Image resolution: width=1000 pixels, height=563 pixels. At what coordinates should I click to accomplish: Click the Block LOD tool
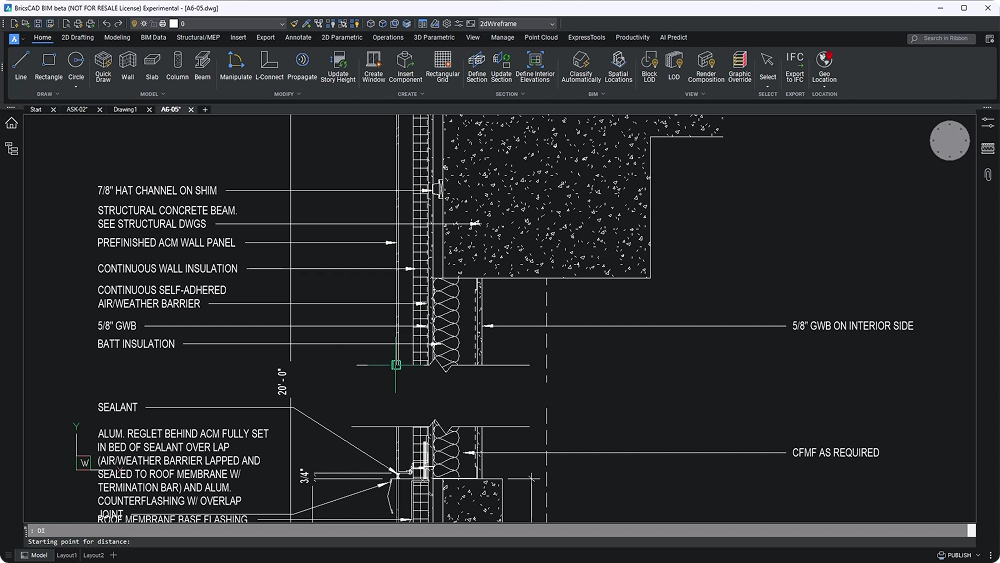pyautogui.click(x=649, y=66)
